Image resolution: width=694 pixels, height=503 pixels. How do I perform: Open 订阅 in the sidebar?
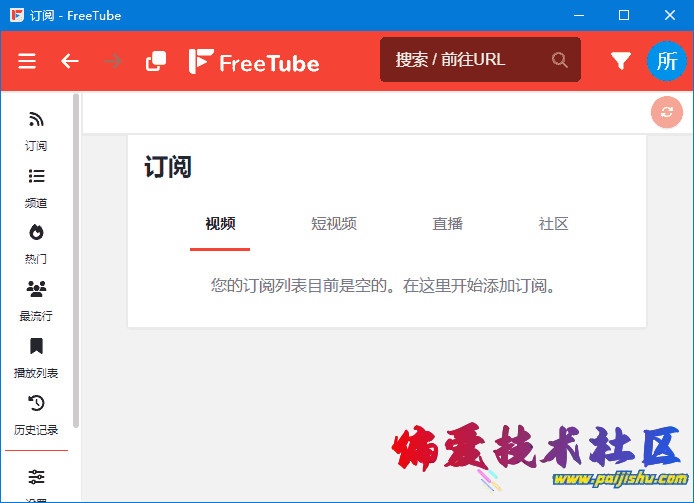pyautogui.click(x=36, y=131)
